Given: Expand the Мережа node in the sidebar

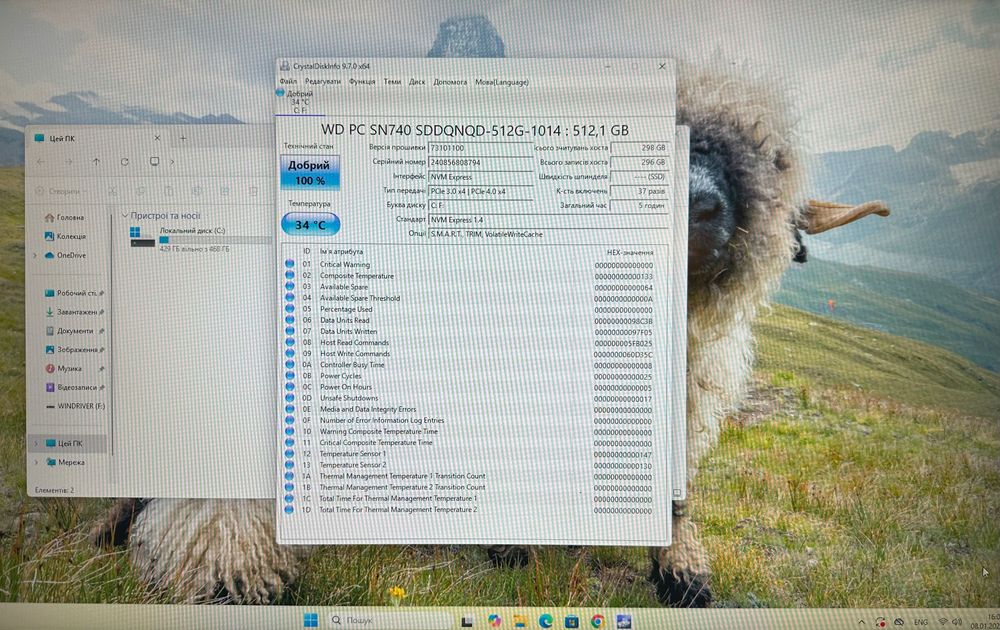Looking at the screenshot, I should [36, 462].
